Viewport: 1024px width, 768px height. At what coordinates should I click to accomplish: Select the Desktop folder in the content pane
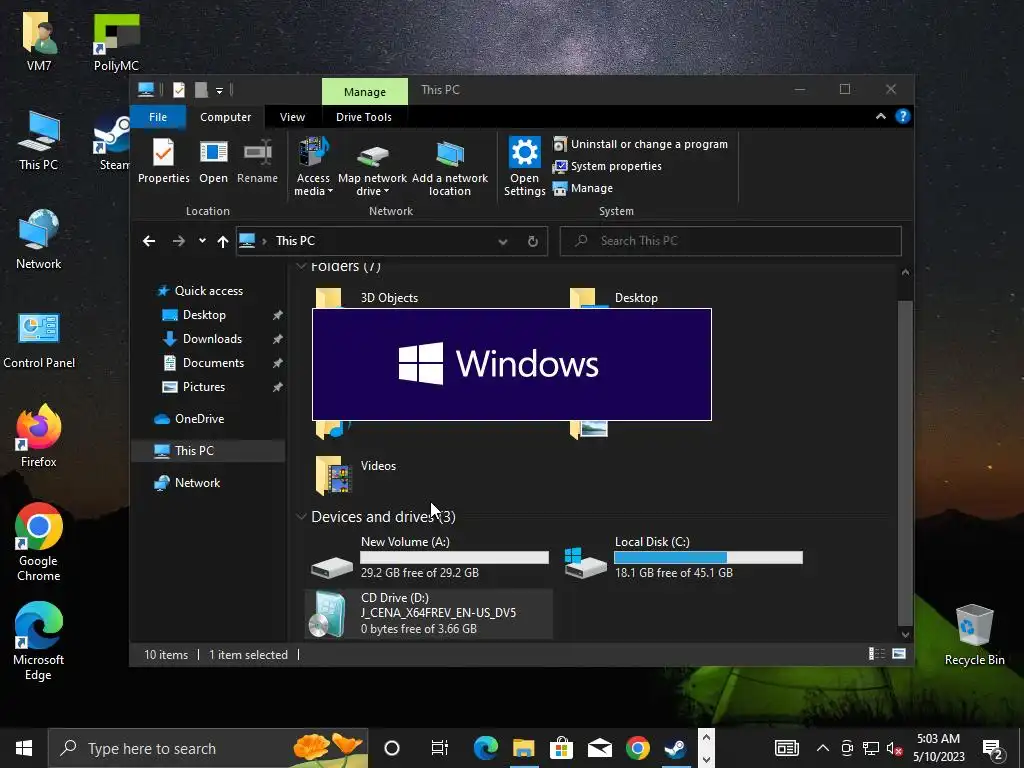point(636,298)
